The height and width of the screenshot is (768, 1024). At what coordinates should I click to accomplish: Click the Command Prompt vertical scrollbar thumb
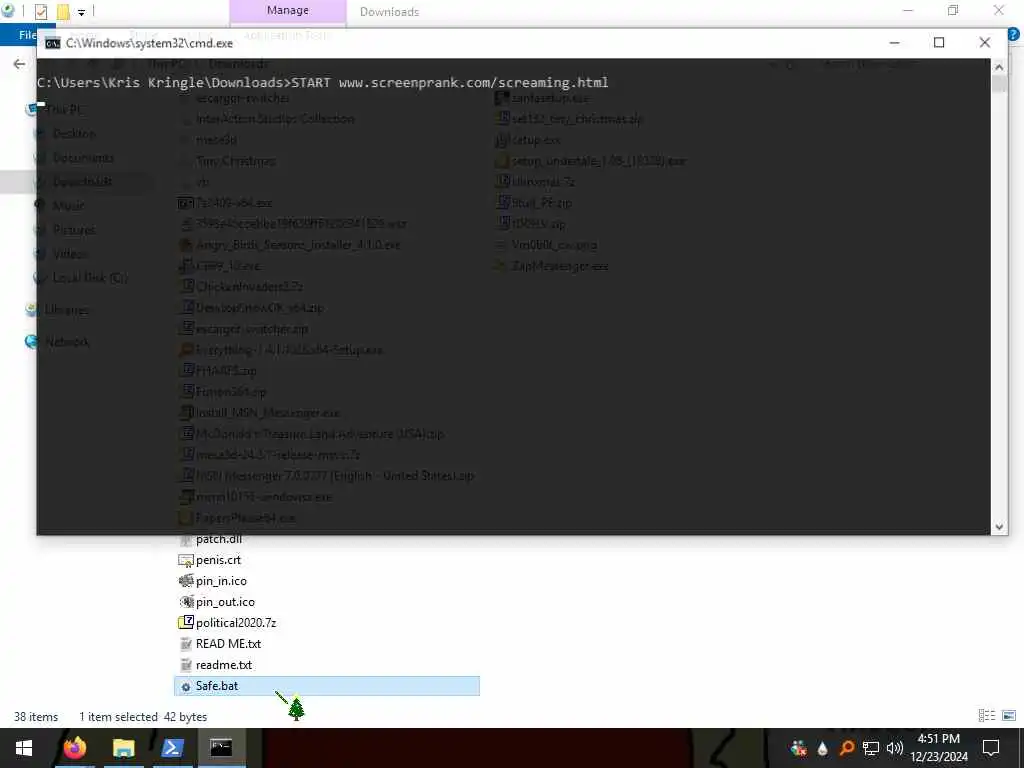[x=999, y=84]
